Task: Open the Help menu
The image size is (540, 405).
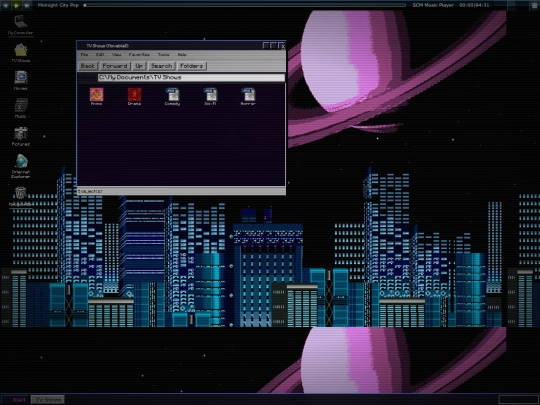Action: (182, 54)
